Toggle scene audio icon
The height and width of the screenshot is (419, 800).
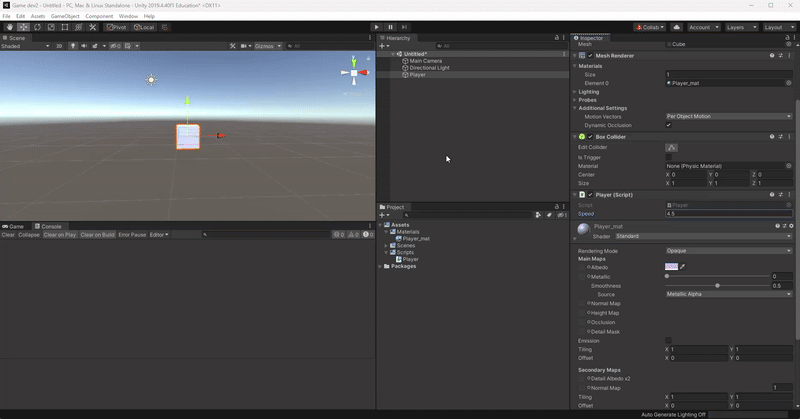click(x=84, y=46)
